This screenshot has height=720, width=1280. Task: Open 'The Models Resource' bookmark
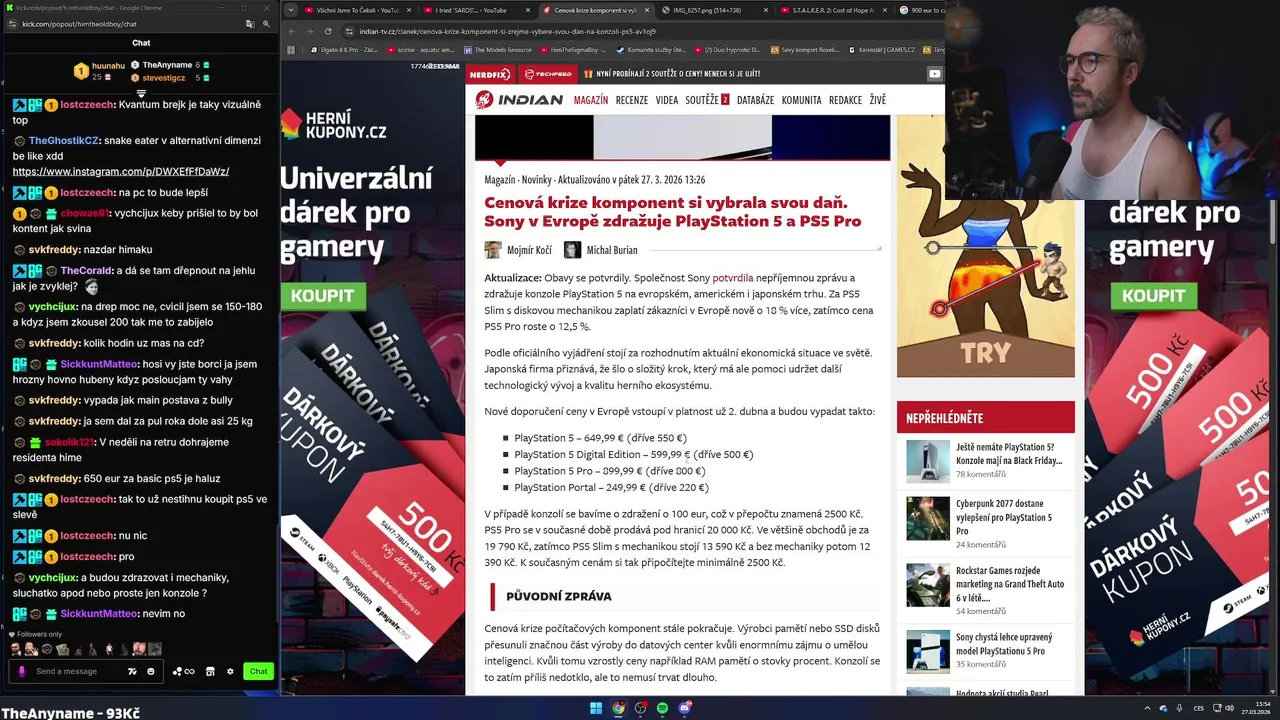497,49
